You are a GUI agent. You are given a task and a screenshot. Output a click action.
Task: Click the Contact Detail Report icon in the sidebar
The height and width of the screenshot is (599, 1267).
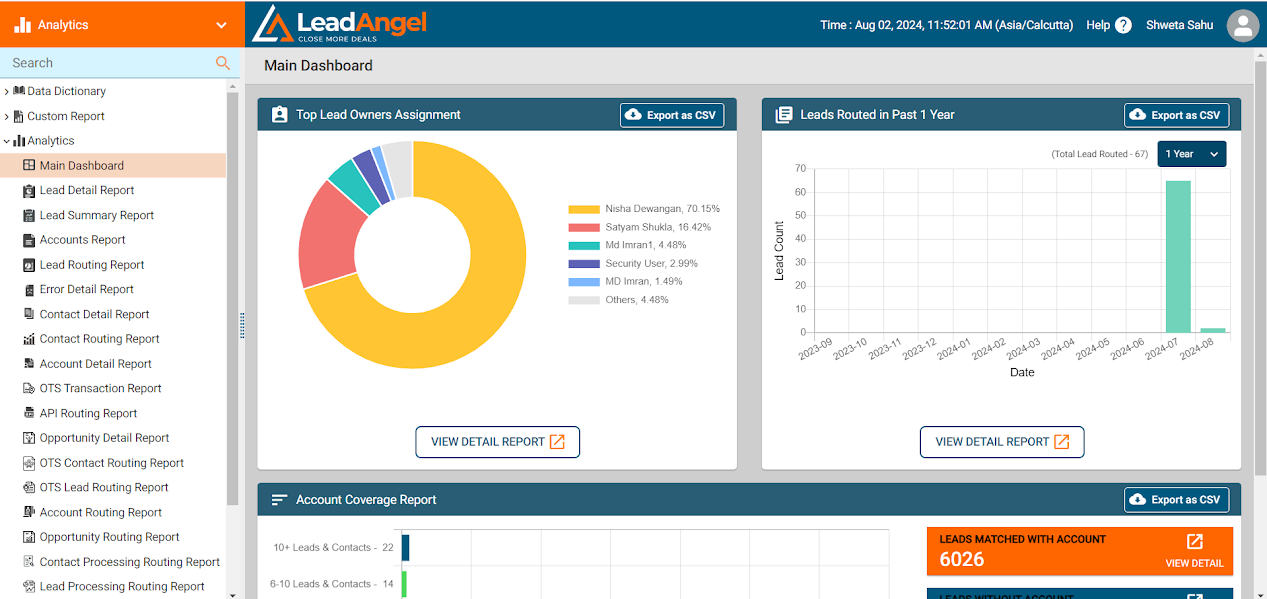pyautogui.click(x=29, y=314)
